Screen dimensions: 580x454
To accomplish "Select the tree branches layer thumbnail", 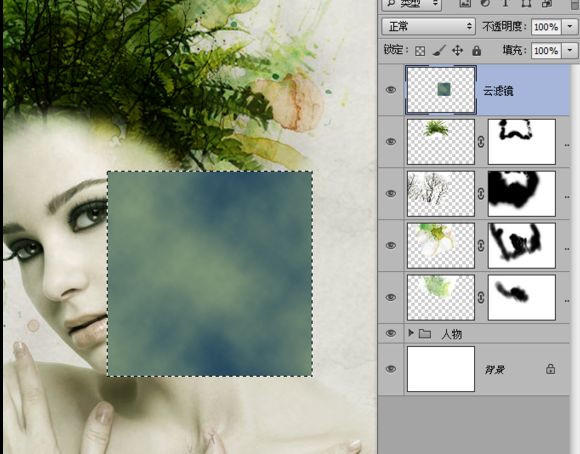I will pyautogui.click(x=441, y=194).
